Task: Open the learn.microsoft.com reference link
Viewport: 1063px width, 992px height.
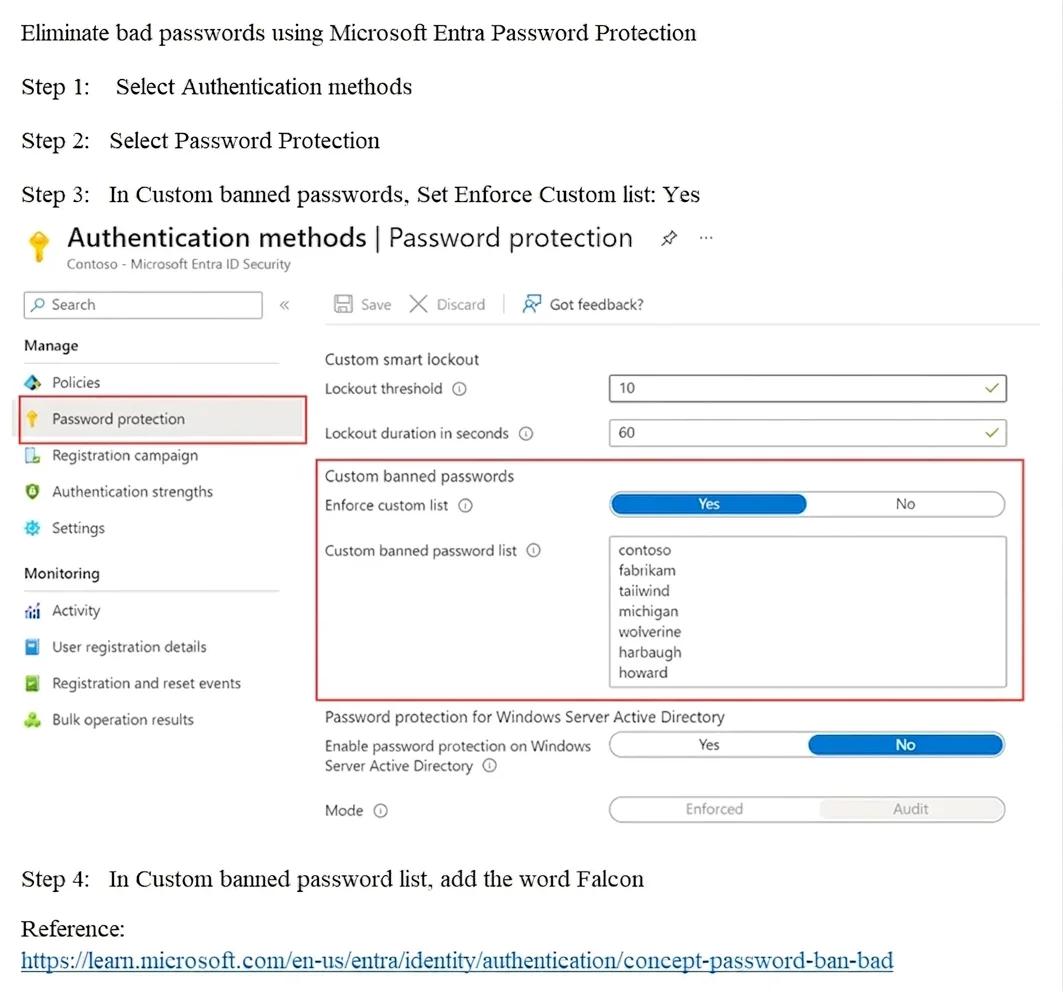Action: click(x=457, y=960)
